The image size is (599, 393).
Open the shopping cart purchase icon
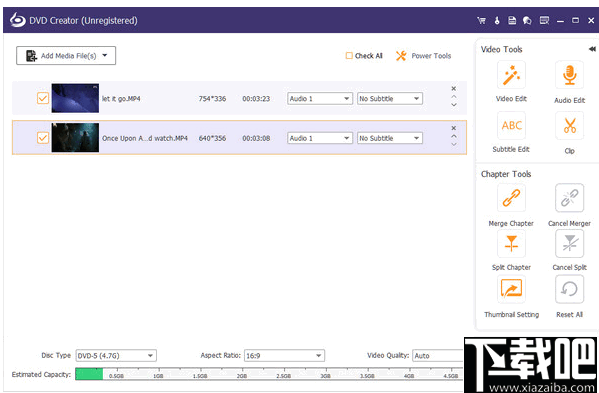click(481, 21)
